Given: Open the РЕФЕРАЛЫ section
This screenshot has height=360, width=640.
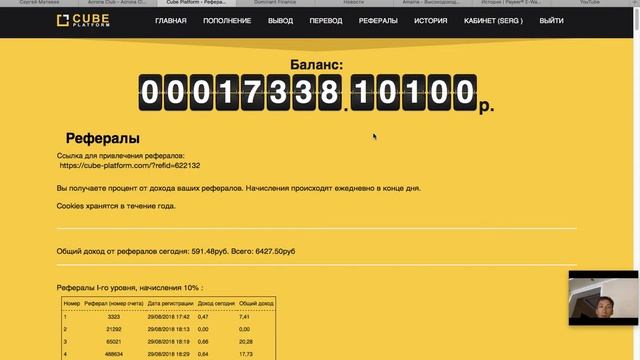Looking at the screenshot, I should click(378, 21).
